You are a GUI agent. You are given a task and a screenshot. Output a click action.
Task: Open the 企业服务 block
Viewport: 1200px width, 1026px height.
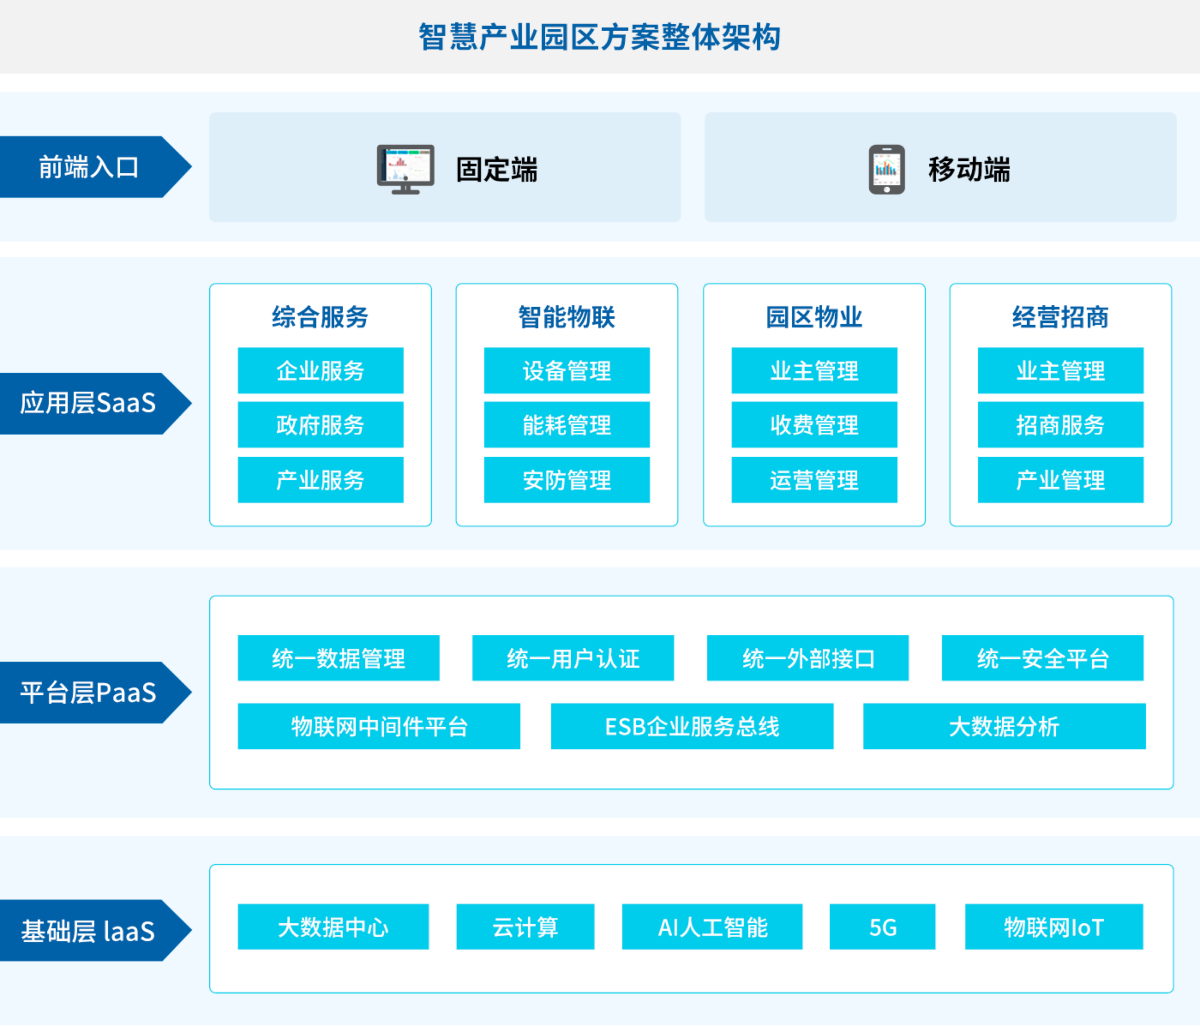pyautogui.click(x=320, y=371)
